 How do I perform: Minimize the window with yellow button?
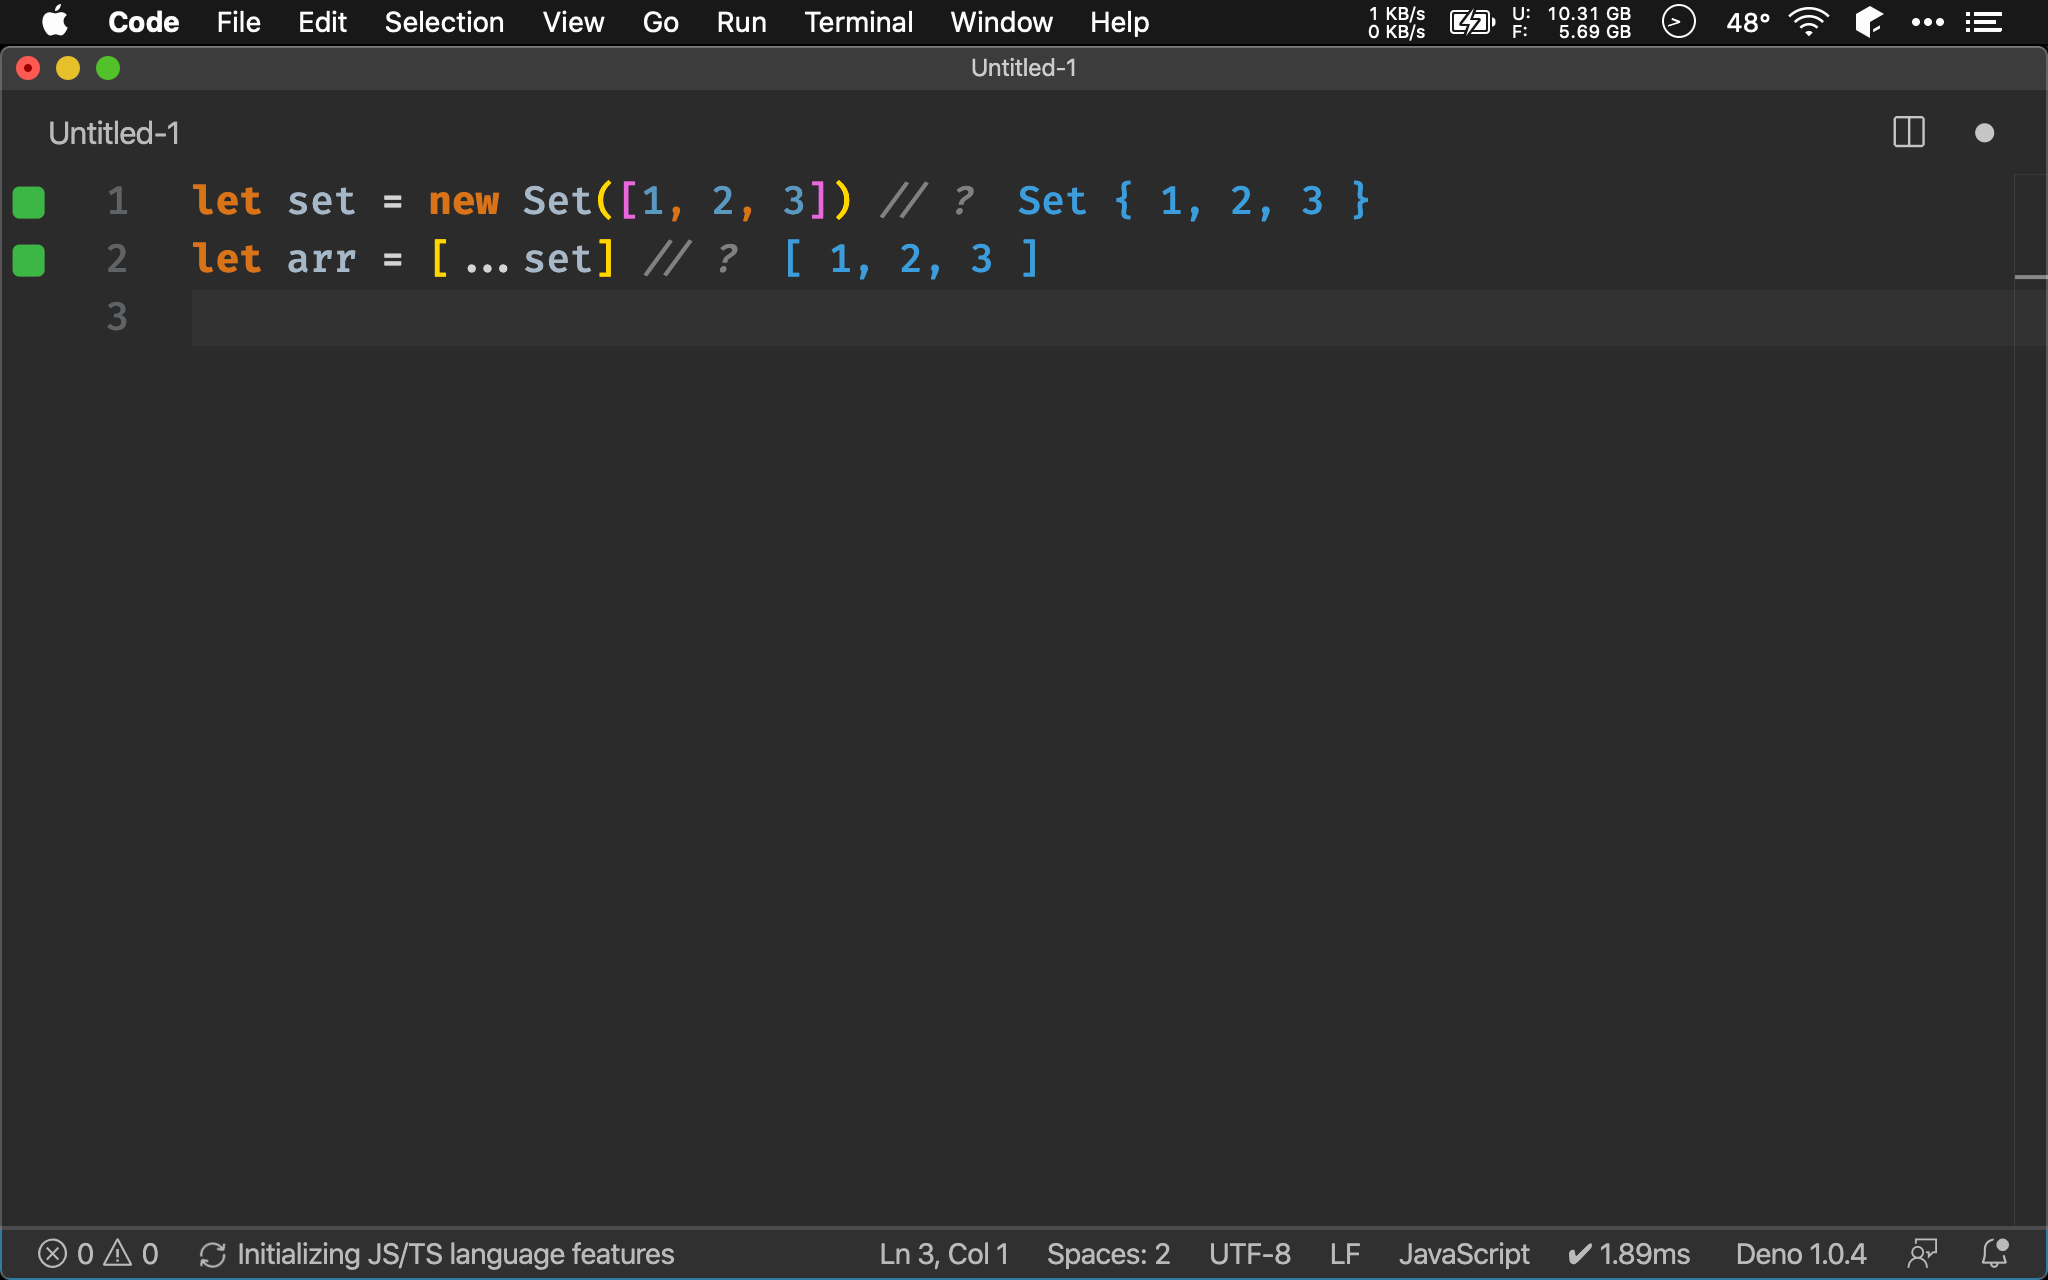(x=68, y=68)
